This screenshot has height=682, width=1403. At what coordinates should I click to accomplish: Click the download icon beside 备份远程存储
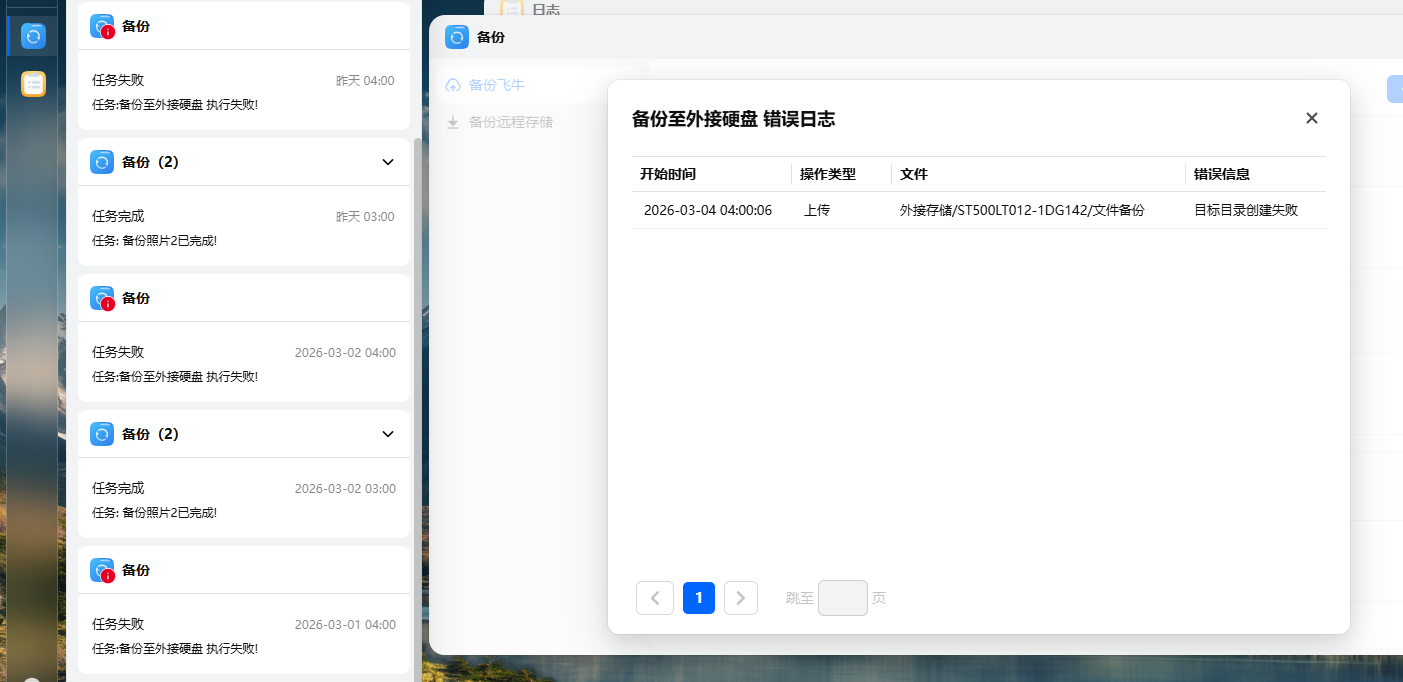tap(453, 122)
